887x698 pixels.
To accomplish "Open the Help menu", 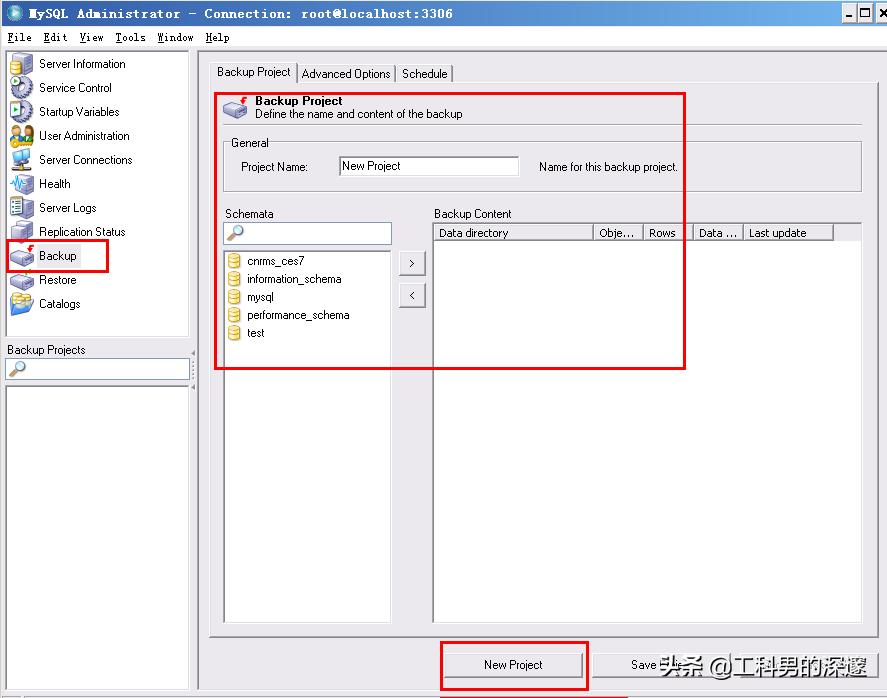I will tap(217, 37).
